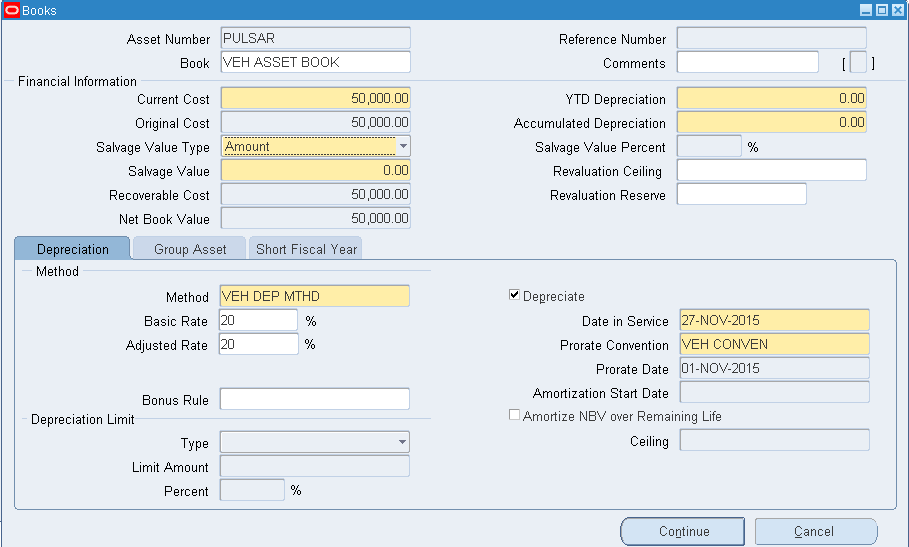Click the Method field VEH DEP MTHD
Image resolution: width=909 pixels, height=547 pixels.
[314, 297]
